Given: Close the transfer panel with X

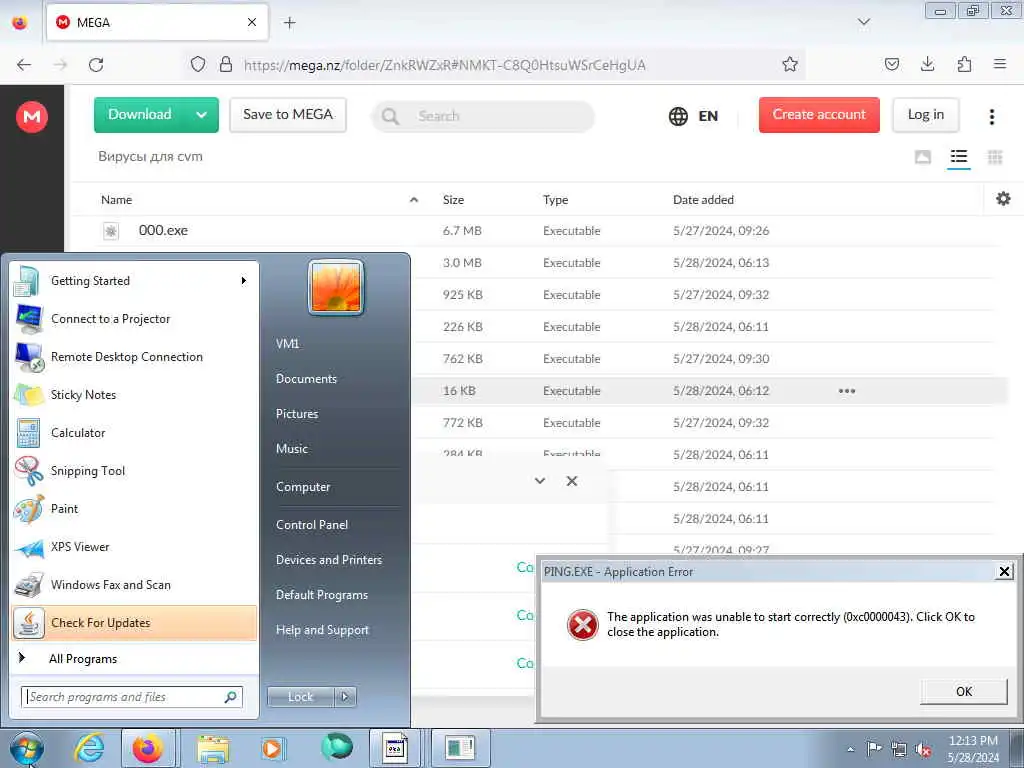Looking at the screenshot, I should pos(571,481).
